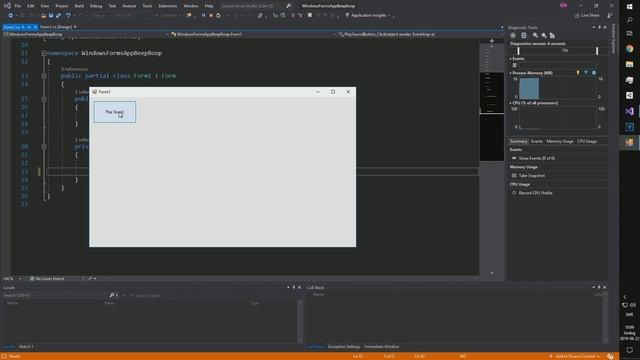Viewport: 640px width, 360px height.
Task: Open the Help menu
Action: (209, 6)
